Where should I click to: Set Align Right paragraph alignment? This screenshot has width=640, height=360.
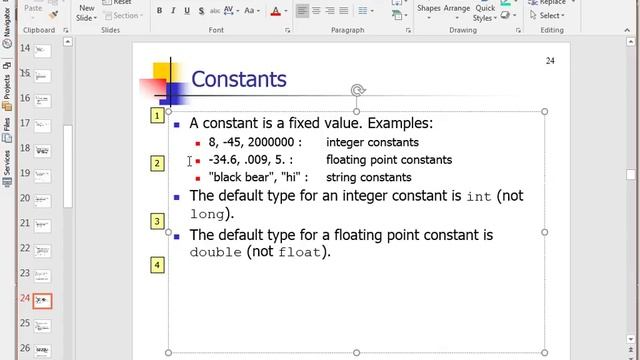point(330,11)
